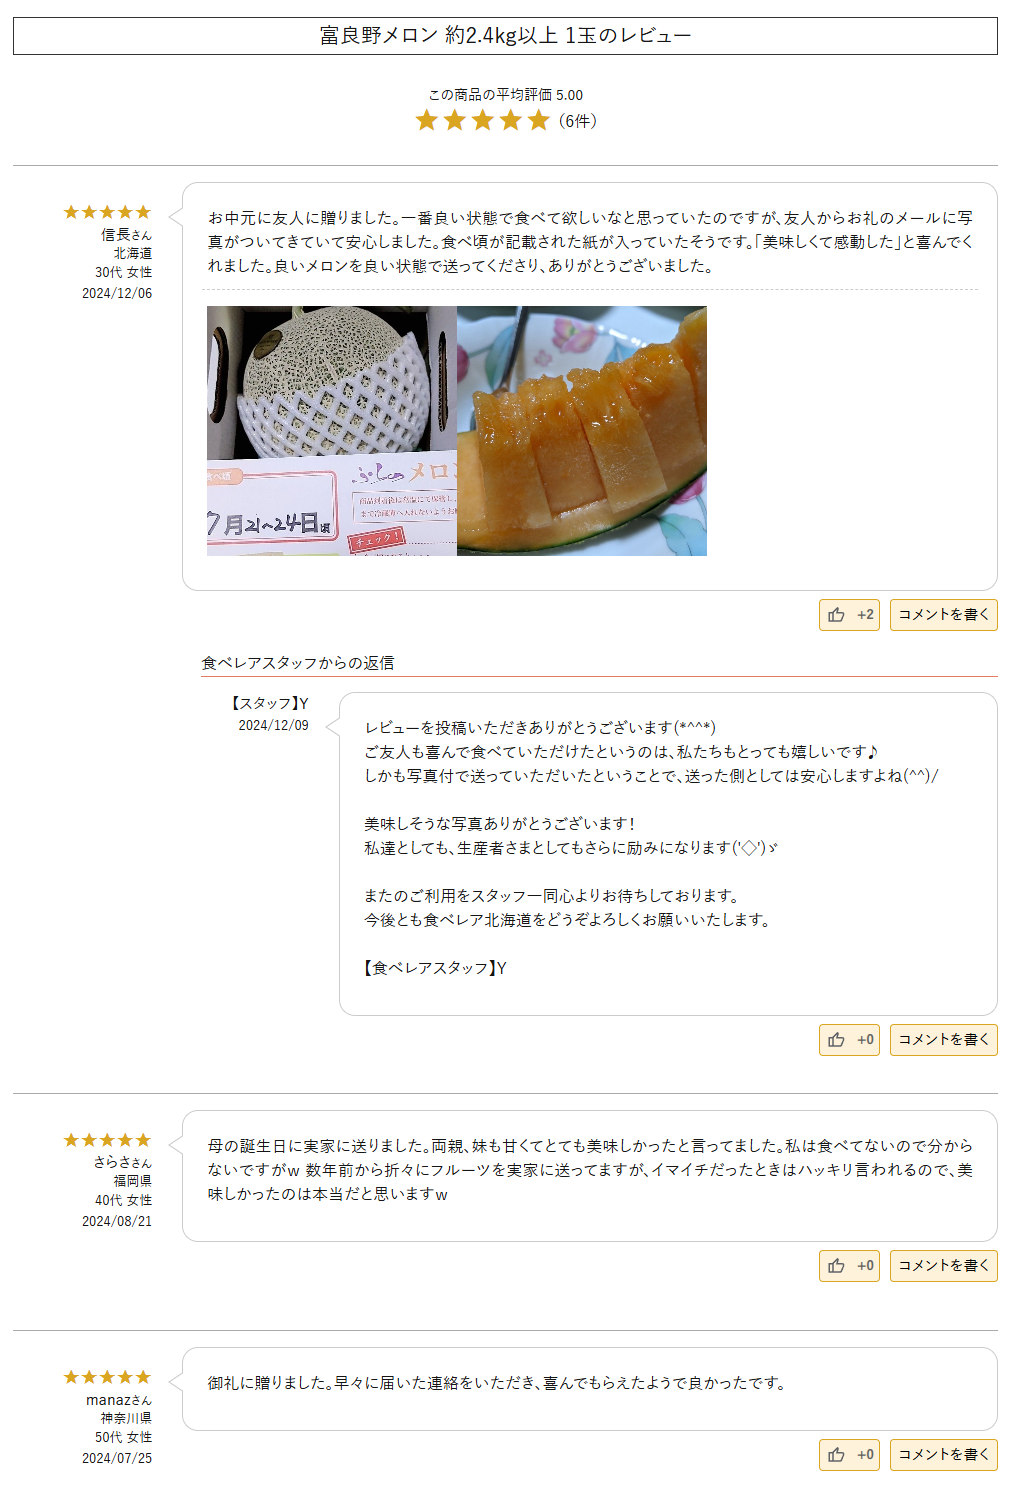This screenshot has width=1018, height=1496.
Task: Click manazさん's five-star rating
Action: tap(107, 1377)
